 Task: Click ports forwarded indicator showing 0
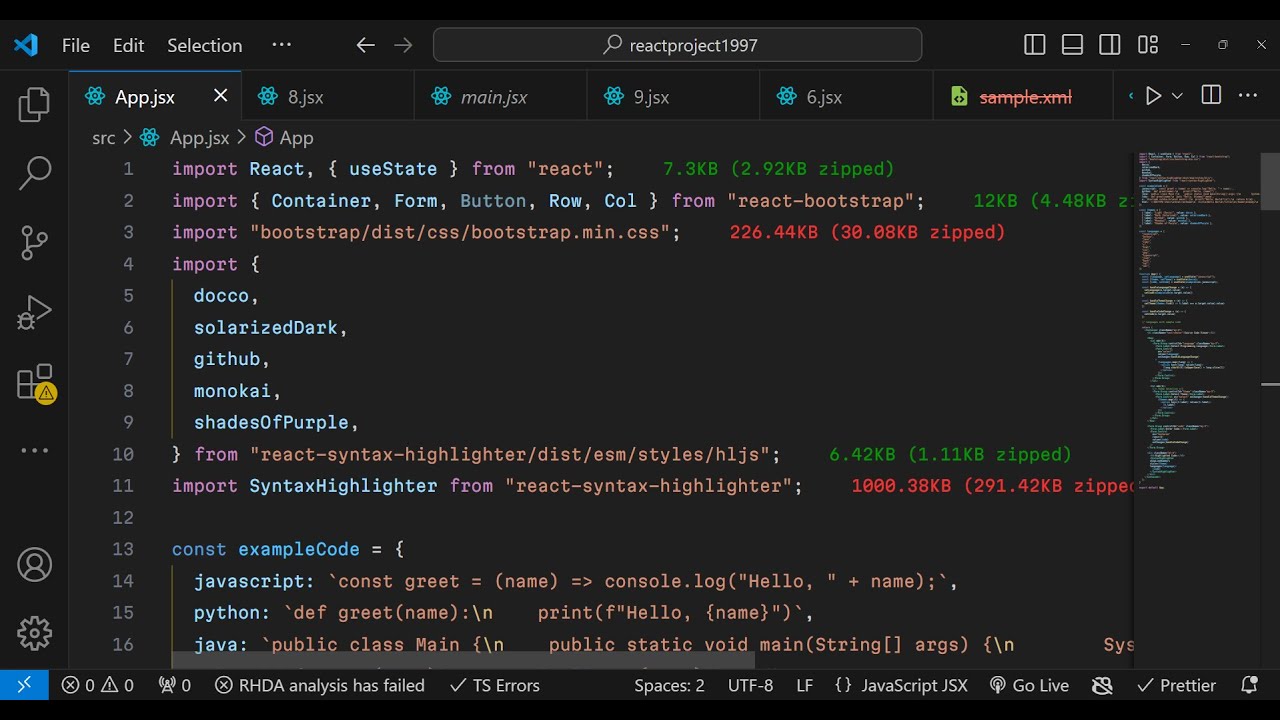tap(174, 685)
